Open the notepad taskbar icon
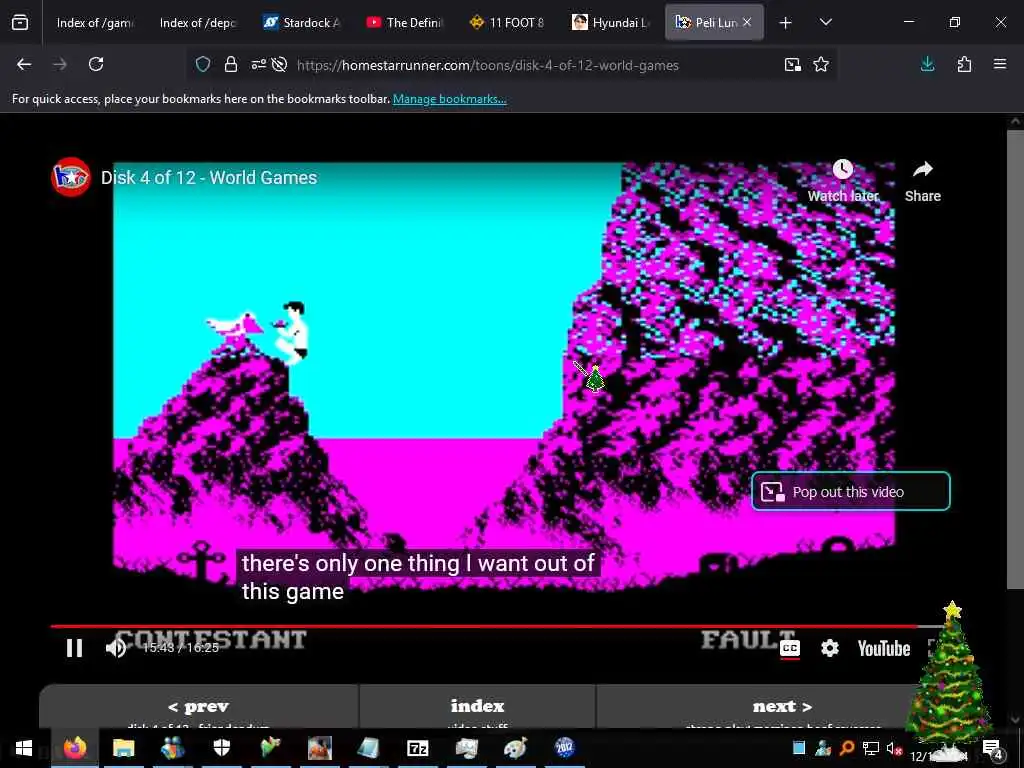1024x768 pixels. pos(368,748)
